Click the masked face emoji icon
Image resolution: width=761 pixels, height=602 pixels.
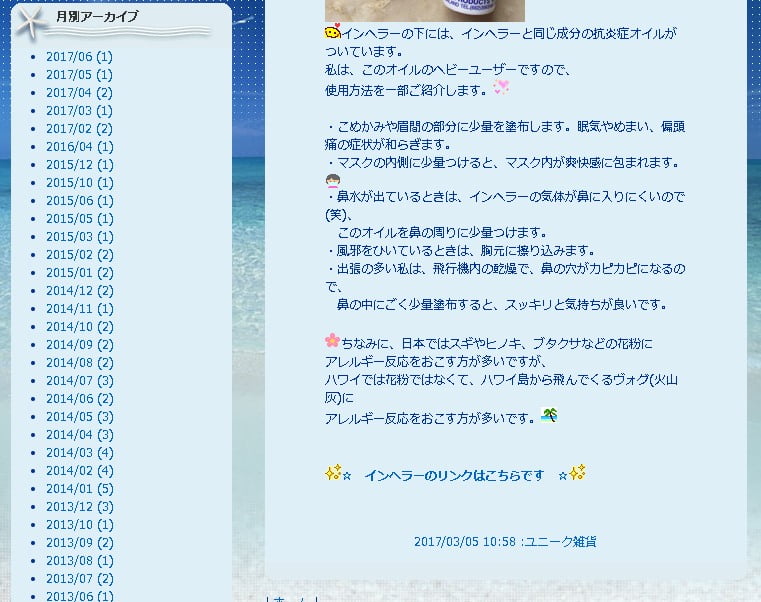click(333, 181)
